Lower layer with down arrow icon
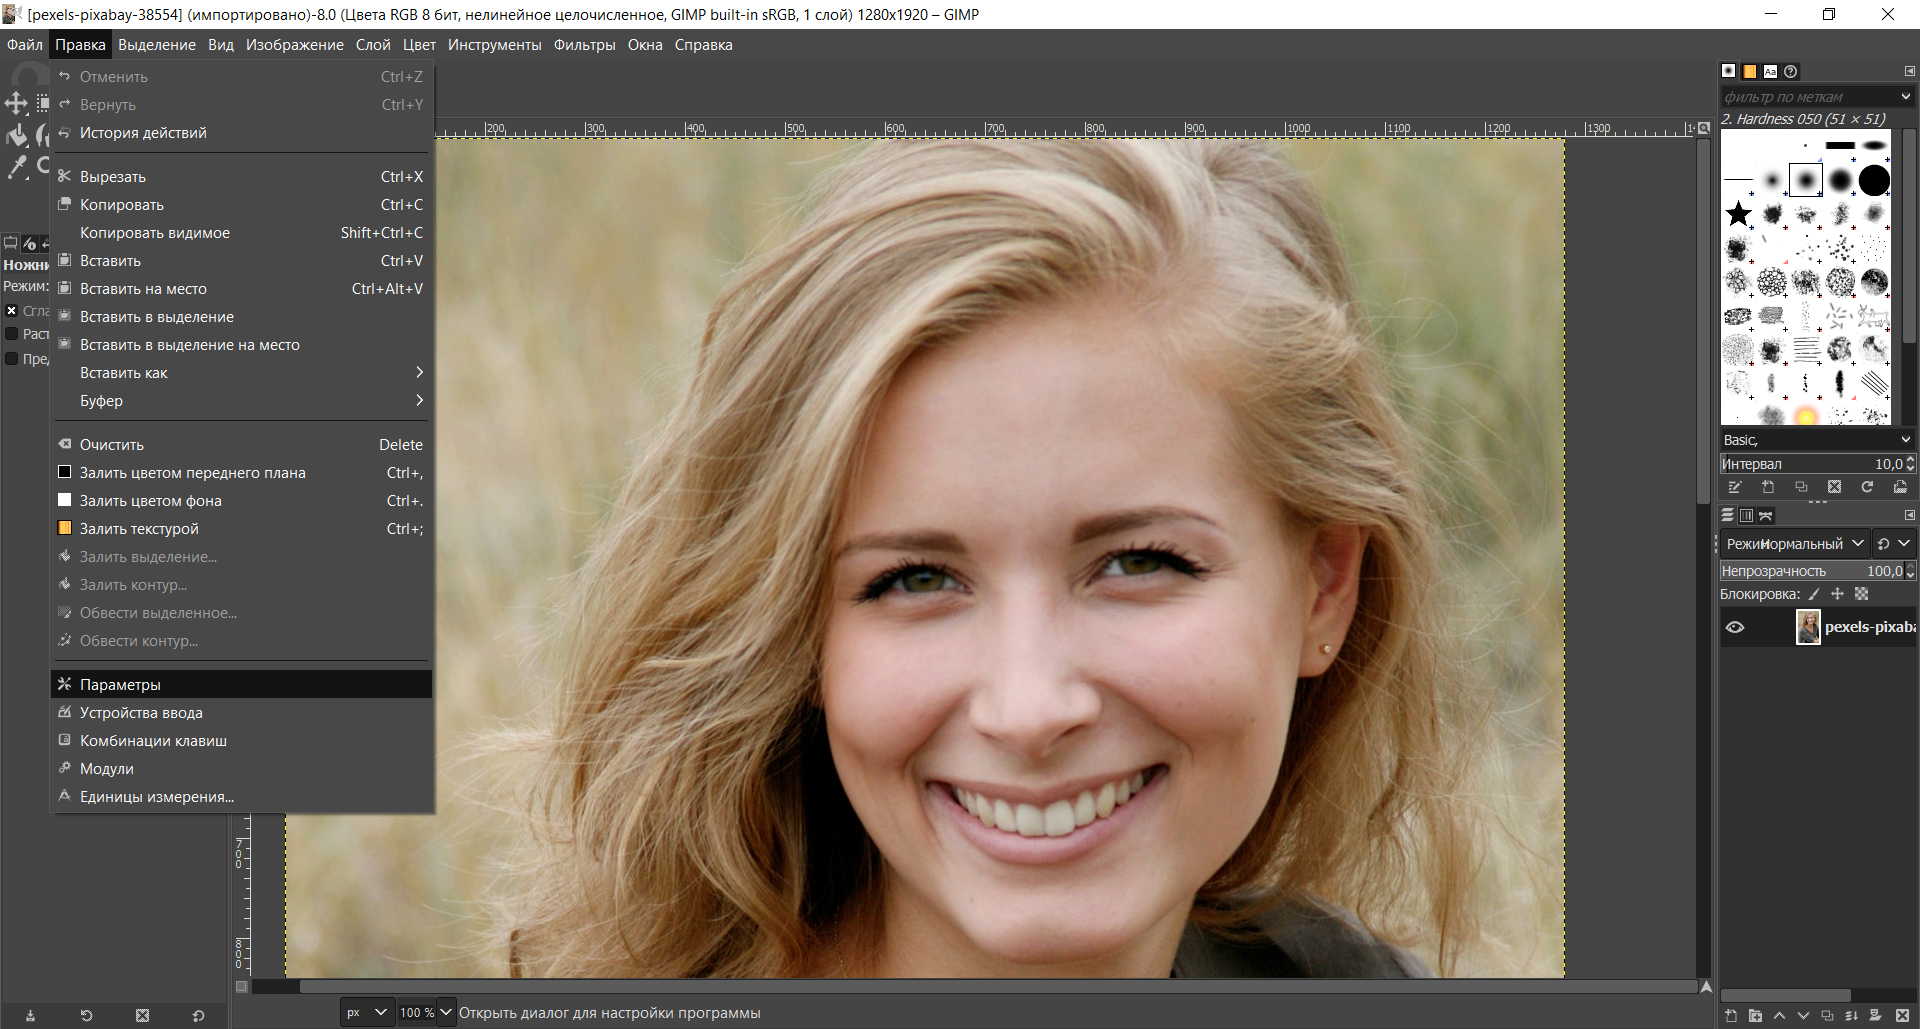Image resolution: width=1920 pixels, height=1029 pixels. pos(1803,1016)
